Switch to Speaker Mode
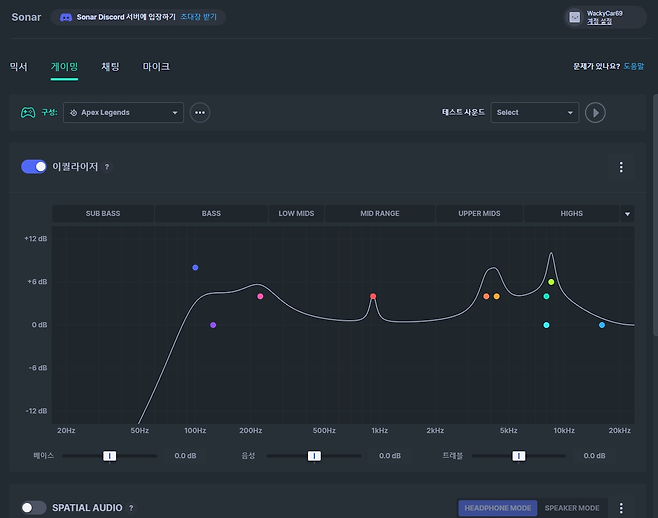The height and width of the screenshot is (518, 658). coord(574,508)
